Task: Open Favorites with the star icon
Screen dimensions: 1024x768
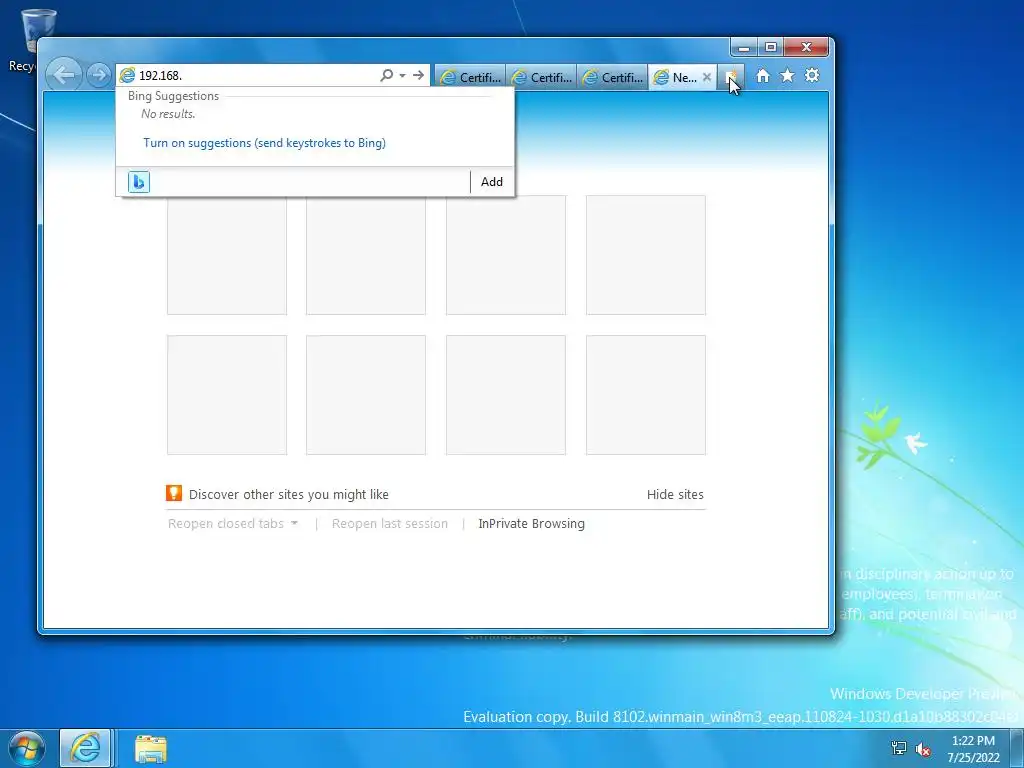Action: pos(788,76)
